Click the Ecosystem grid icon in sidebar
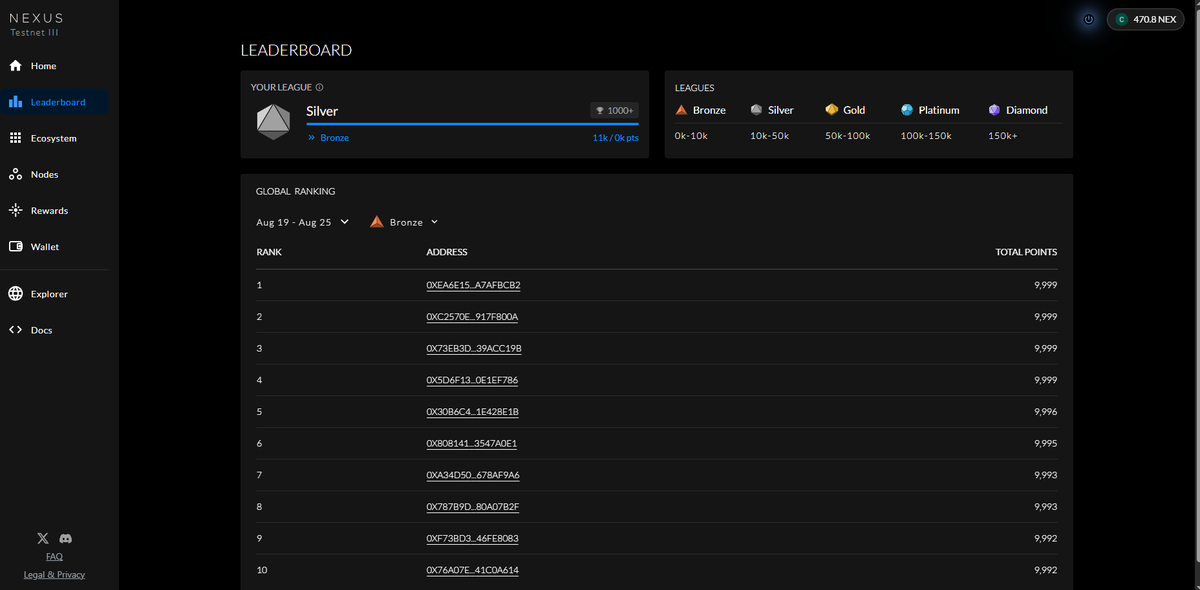 tap(15, 138)
